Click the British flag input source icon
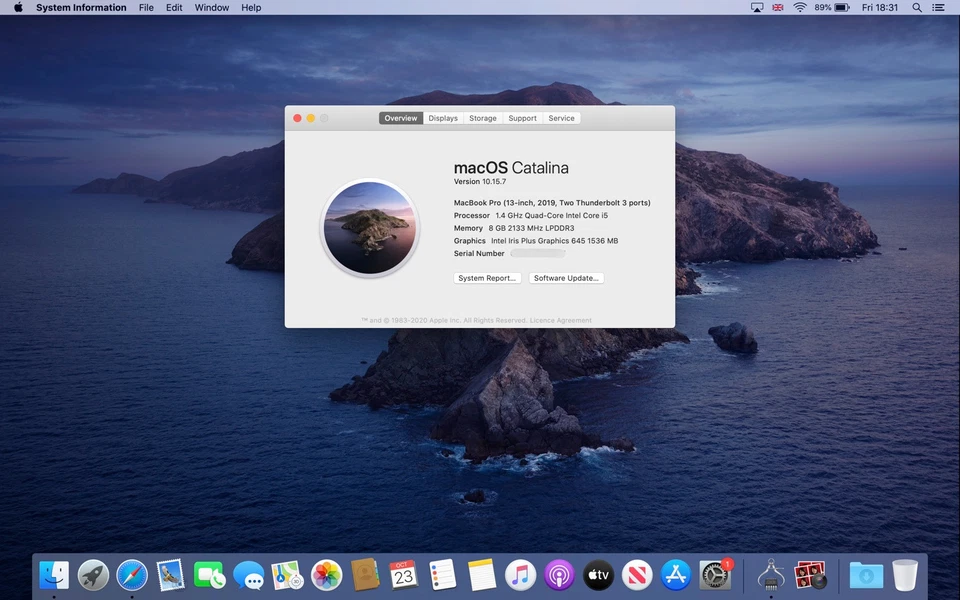The height and width of the screenshot is (600, 960). click(778, 7)
